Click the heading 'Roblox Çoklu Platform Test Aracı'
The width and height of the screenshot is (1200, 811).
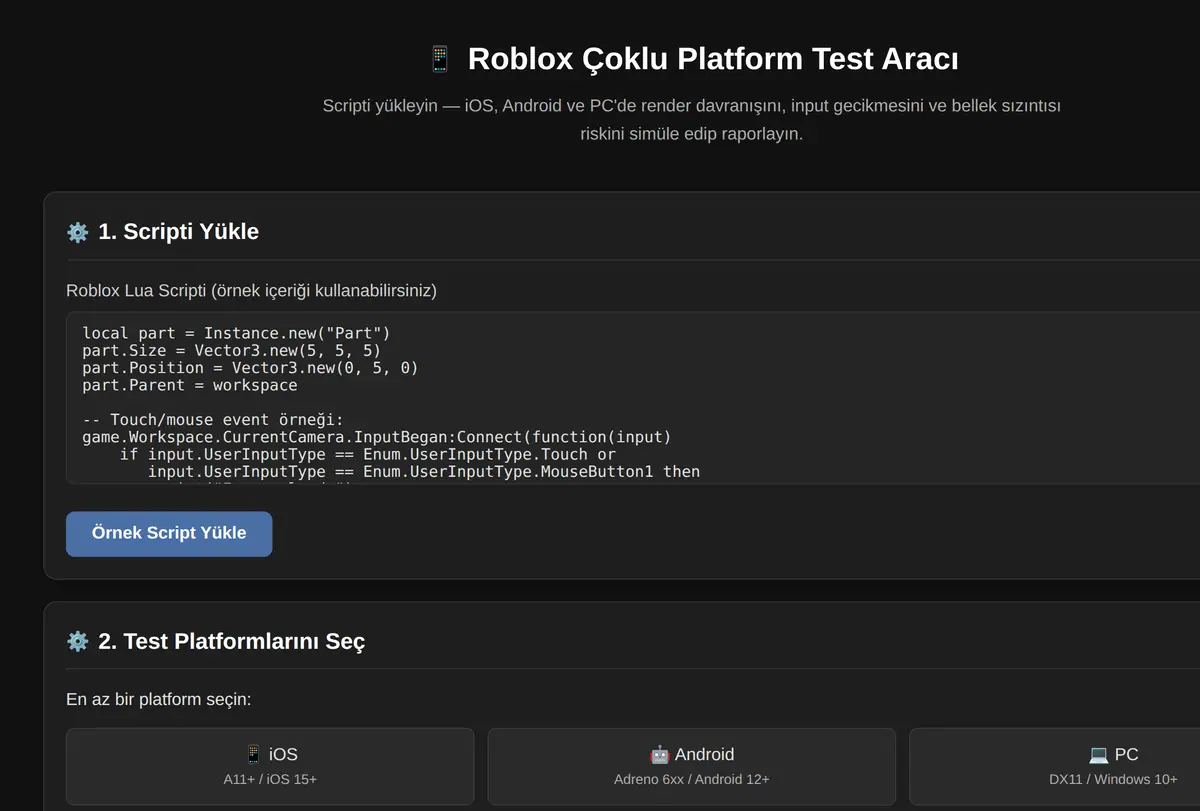click(x=713, y=59)
